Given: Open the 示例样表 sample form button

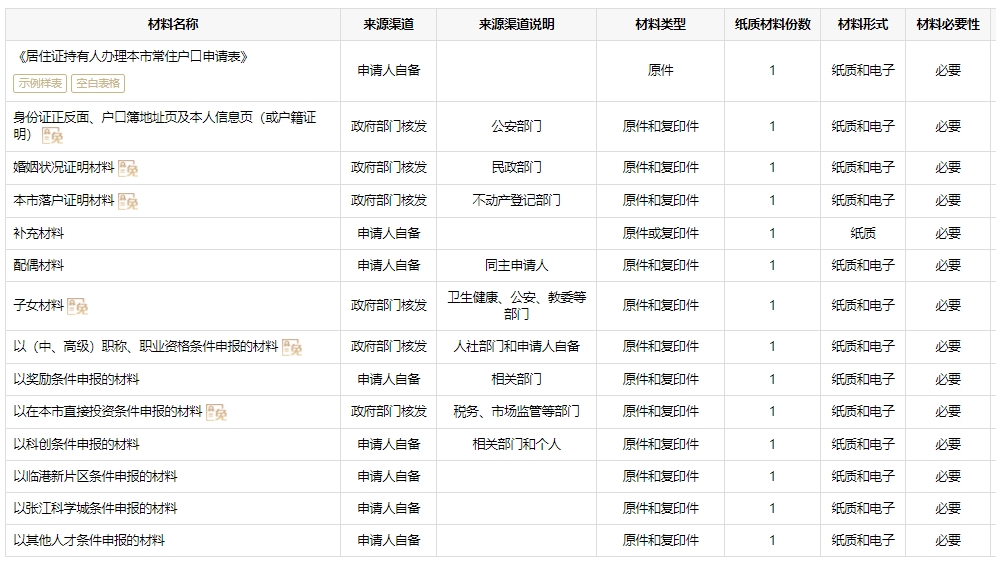Looking at the screenshot, I should 40,83.
